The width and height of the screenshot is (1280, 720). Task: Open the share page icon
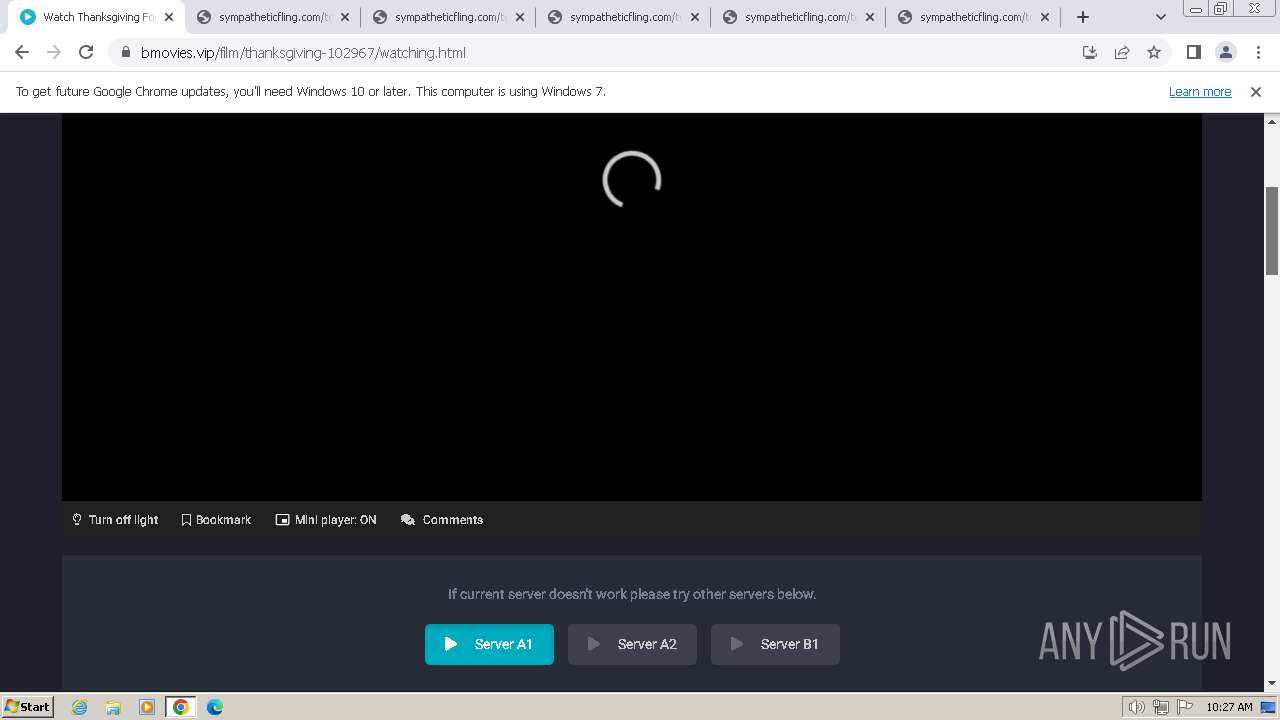pyautogui.click(x=1122, y=52)
